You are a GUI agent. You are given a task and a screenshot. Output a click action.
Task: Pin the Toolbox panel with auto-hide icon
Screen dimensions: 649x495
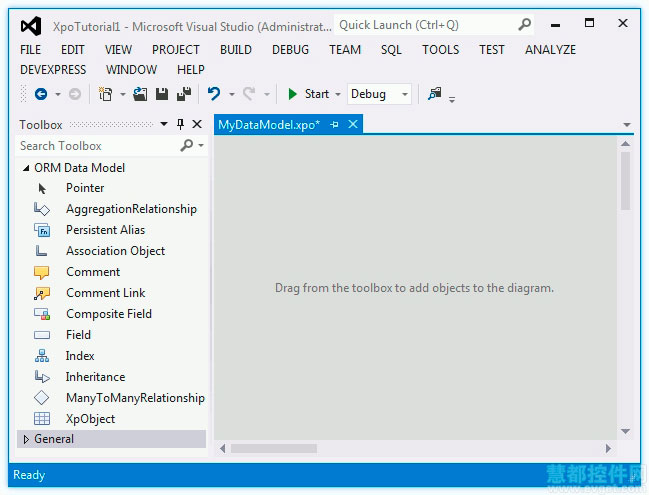[x=180, y=124]
